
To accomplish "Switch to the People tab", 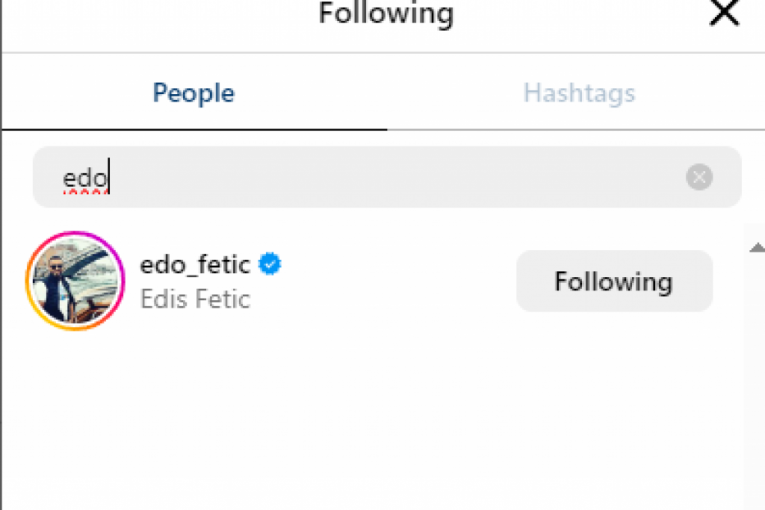I will (x=194, y=93).
